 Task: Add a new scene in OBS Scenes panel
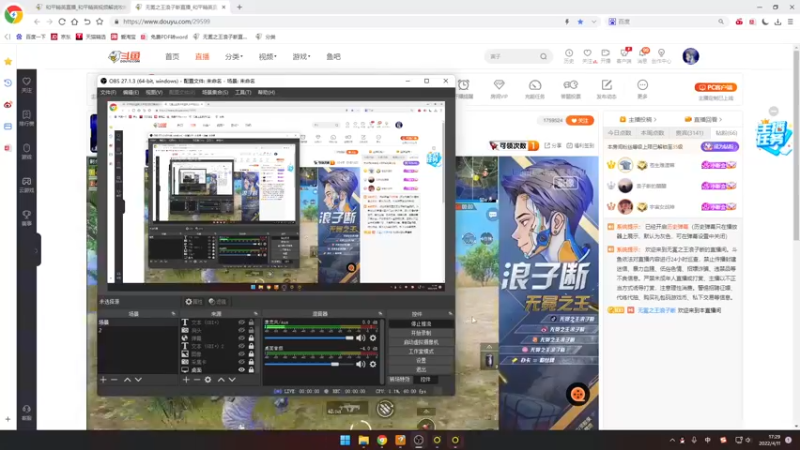coord(103,380)
